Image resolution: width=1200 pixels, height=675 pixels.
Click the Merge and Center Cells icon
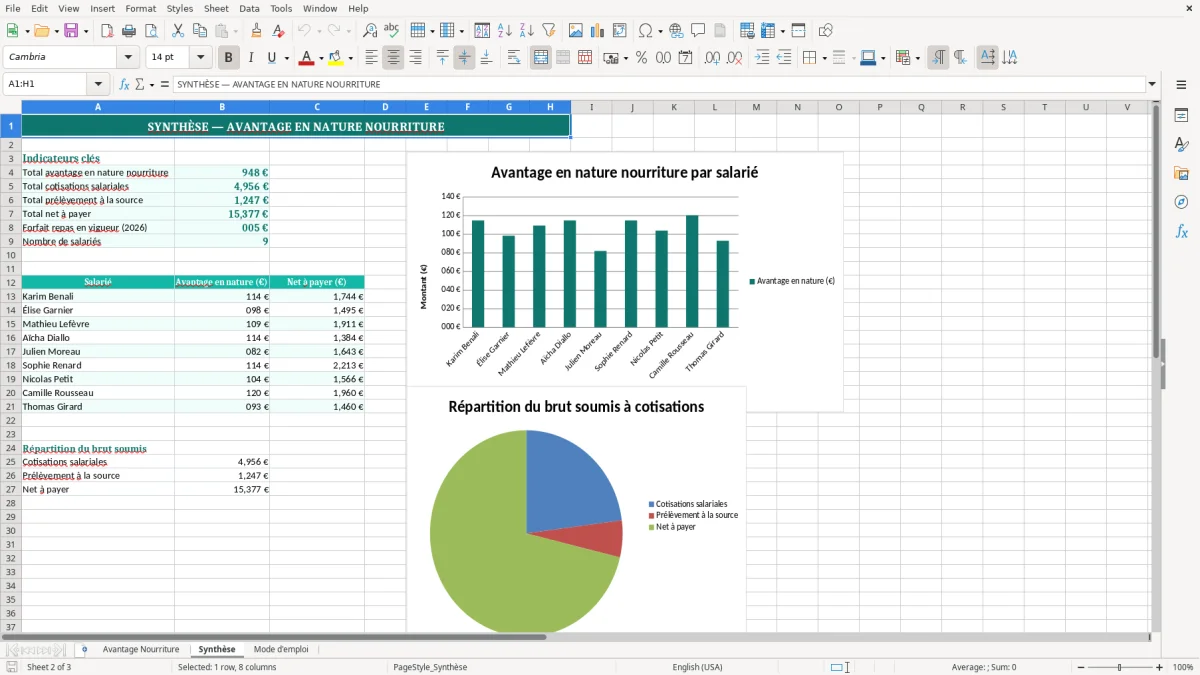[541, 58]
